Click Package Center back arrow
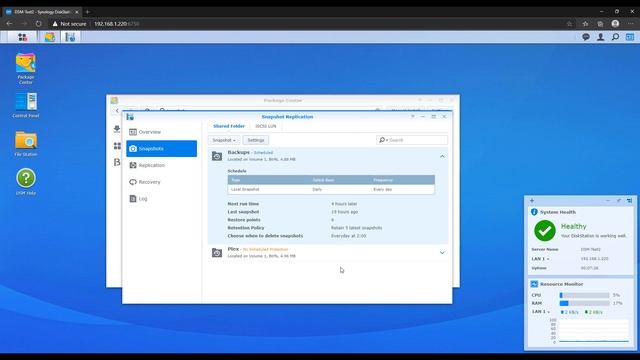The image size is (640, 360). [117, 111]
